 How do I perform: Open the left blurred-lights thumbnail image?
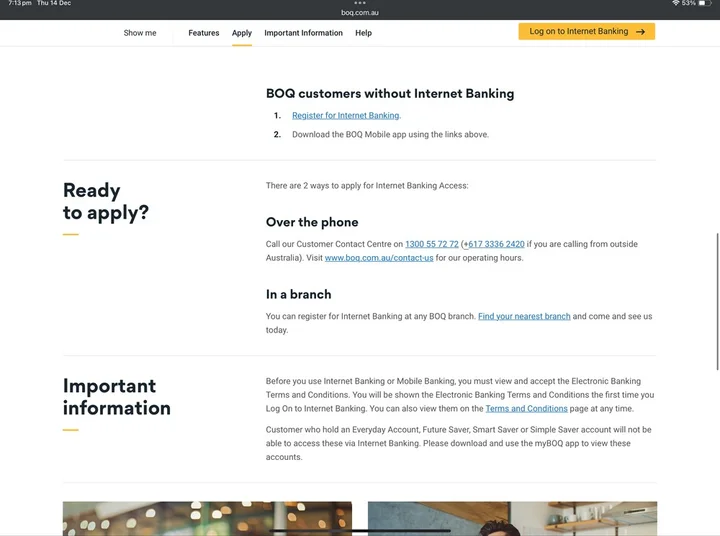[x=208, y=519]
